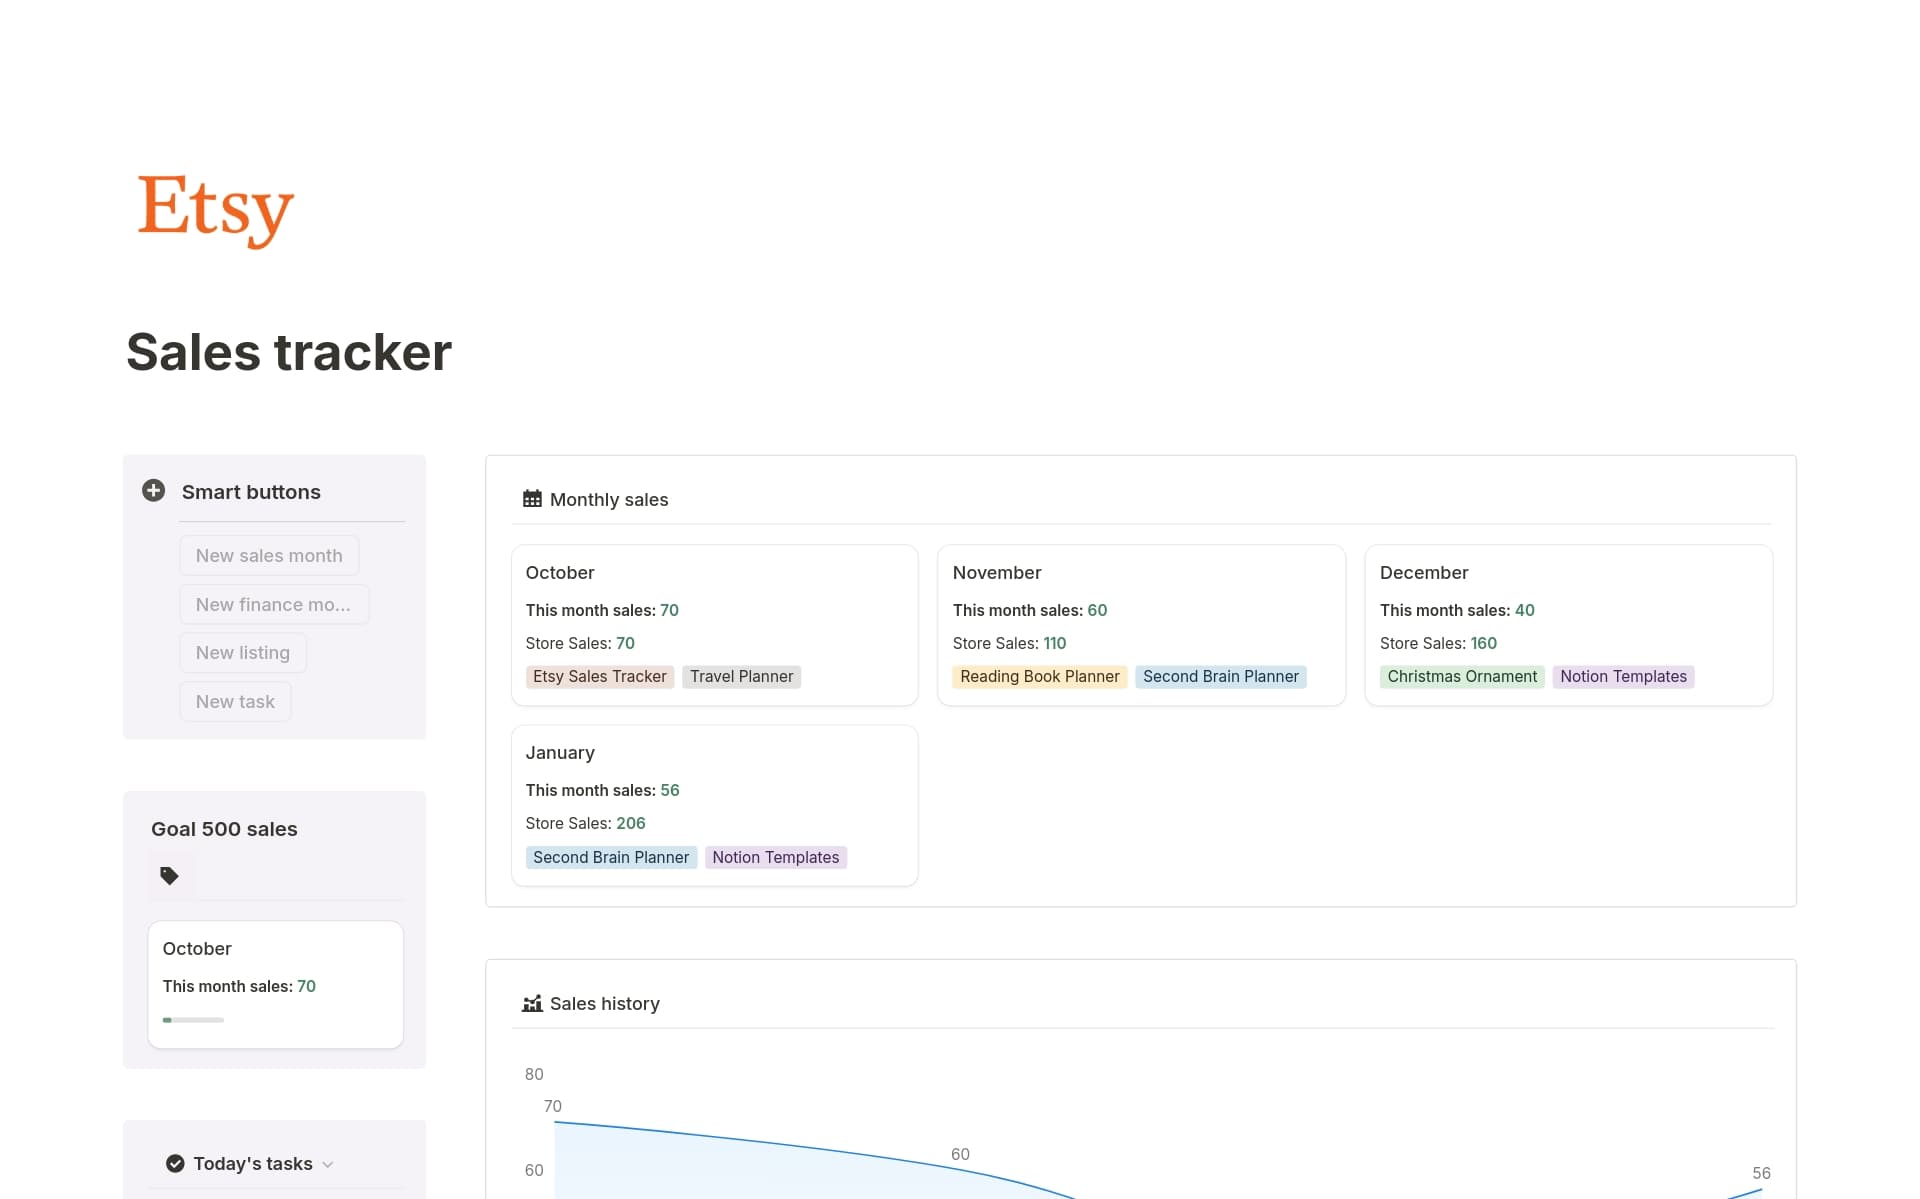Click the 'New listing' button
Viewport: 1920px width, 1199px height.
pos(242,652)
